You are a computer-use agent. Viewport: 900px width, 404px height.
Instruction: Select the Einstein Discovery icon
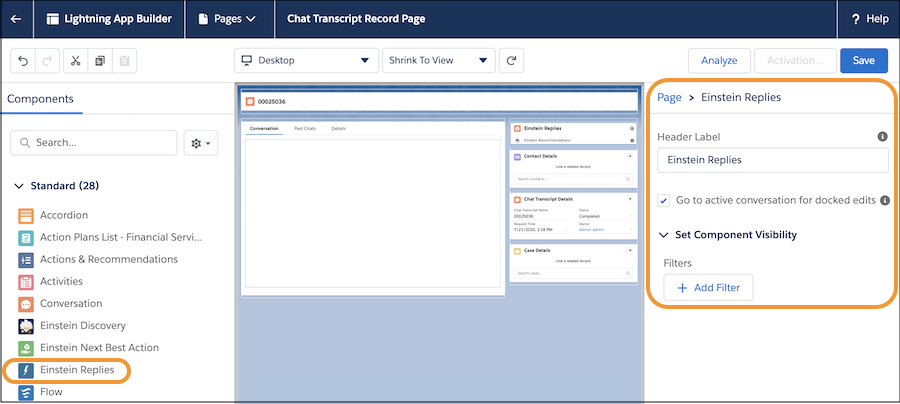pos(26,326)
